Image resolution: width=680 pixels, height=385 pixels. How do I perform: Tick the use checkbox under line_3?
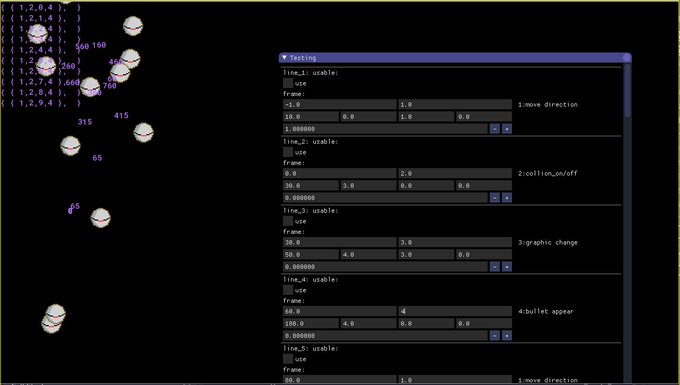tap(288, 221)
